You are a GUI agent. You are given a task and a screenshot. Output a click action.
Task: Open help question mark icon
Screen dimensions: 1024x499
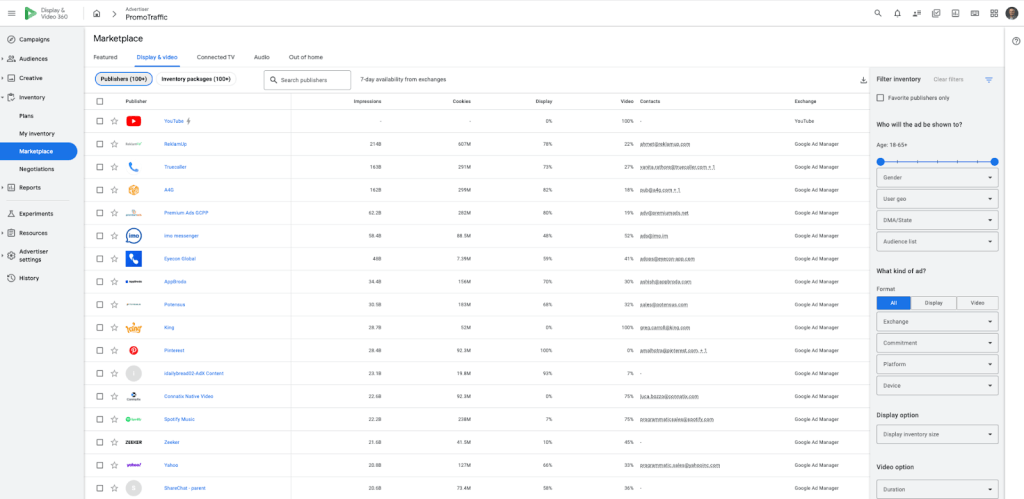click(x=1016, y=41)
